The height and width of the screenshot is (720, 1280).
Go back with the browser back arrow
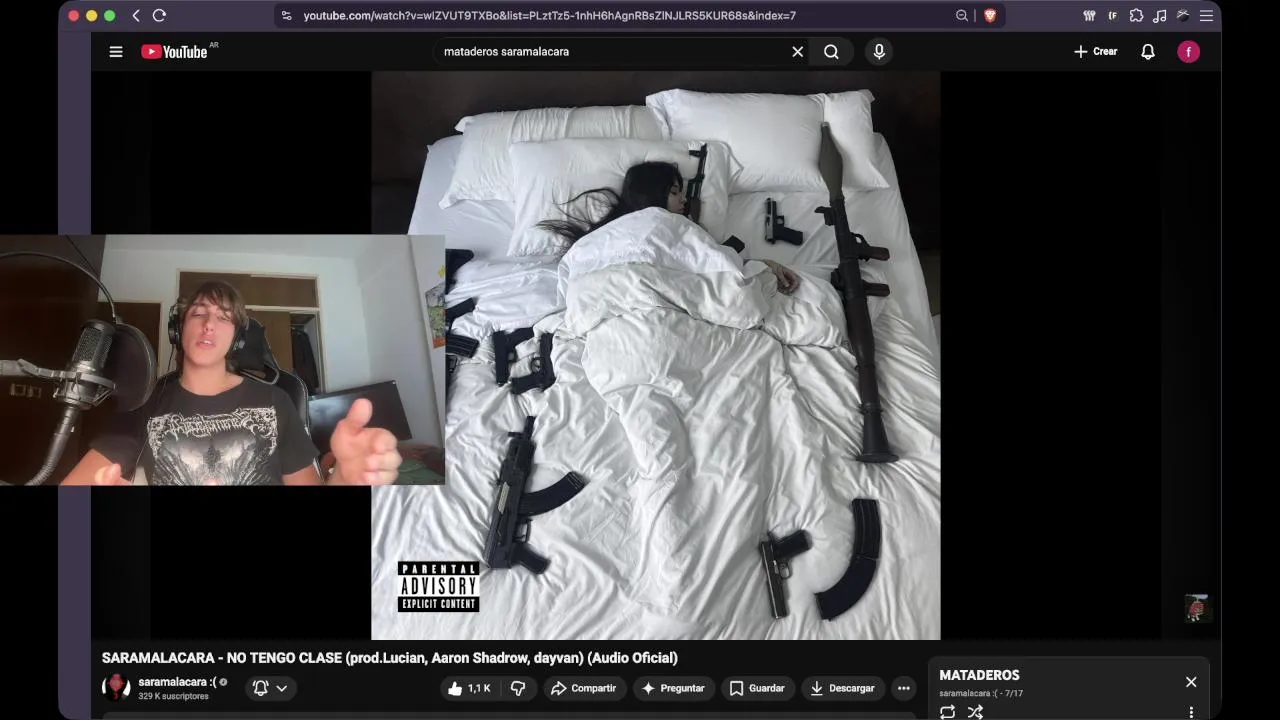tap(137, 15)
